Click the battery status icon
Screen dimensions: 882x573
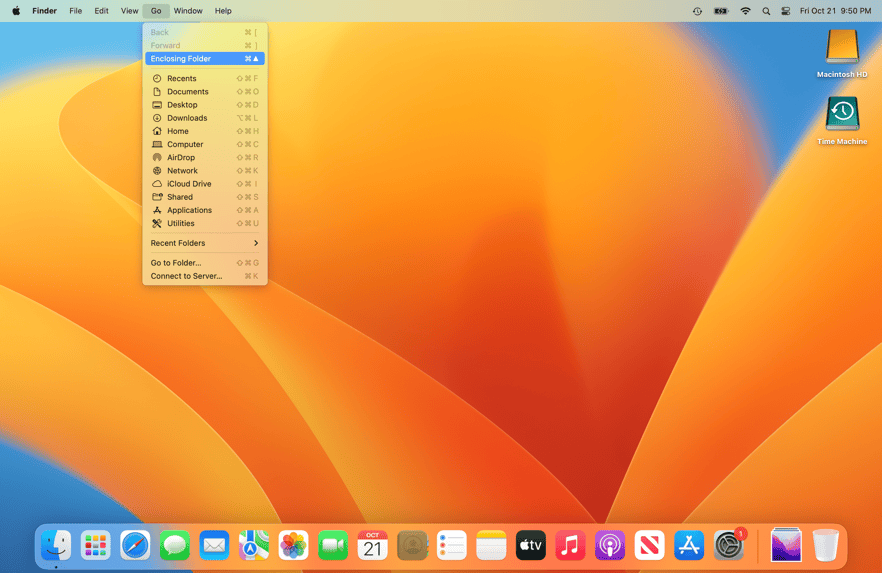(x=721, y=11)
